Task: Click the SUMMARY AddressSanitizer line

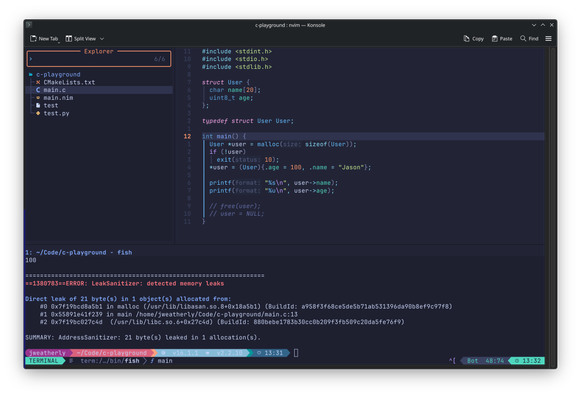Action: [143, 338]
